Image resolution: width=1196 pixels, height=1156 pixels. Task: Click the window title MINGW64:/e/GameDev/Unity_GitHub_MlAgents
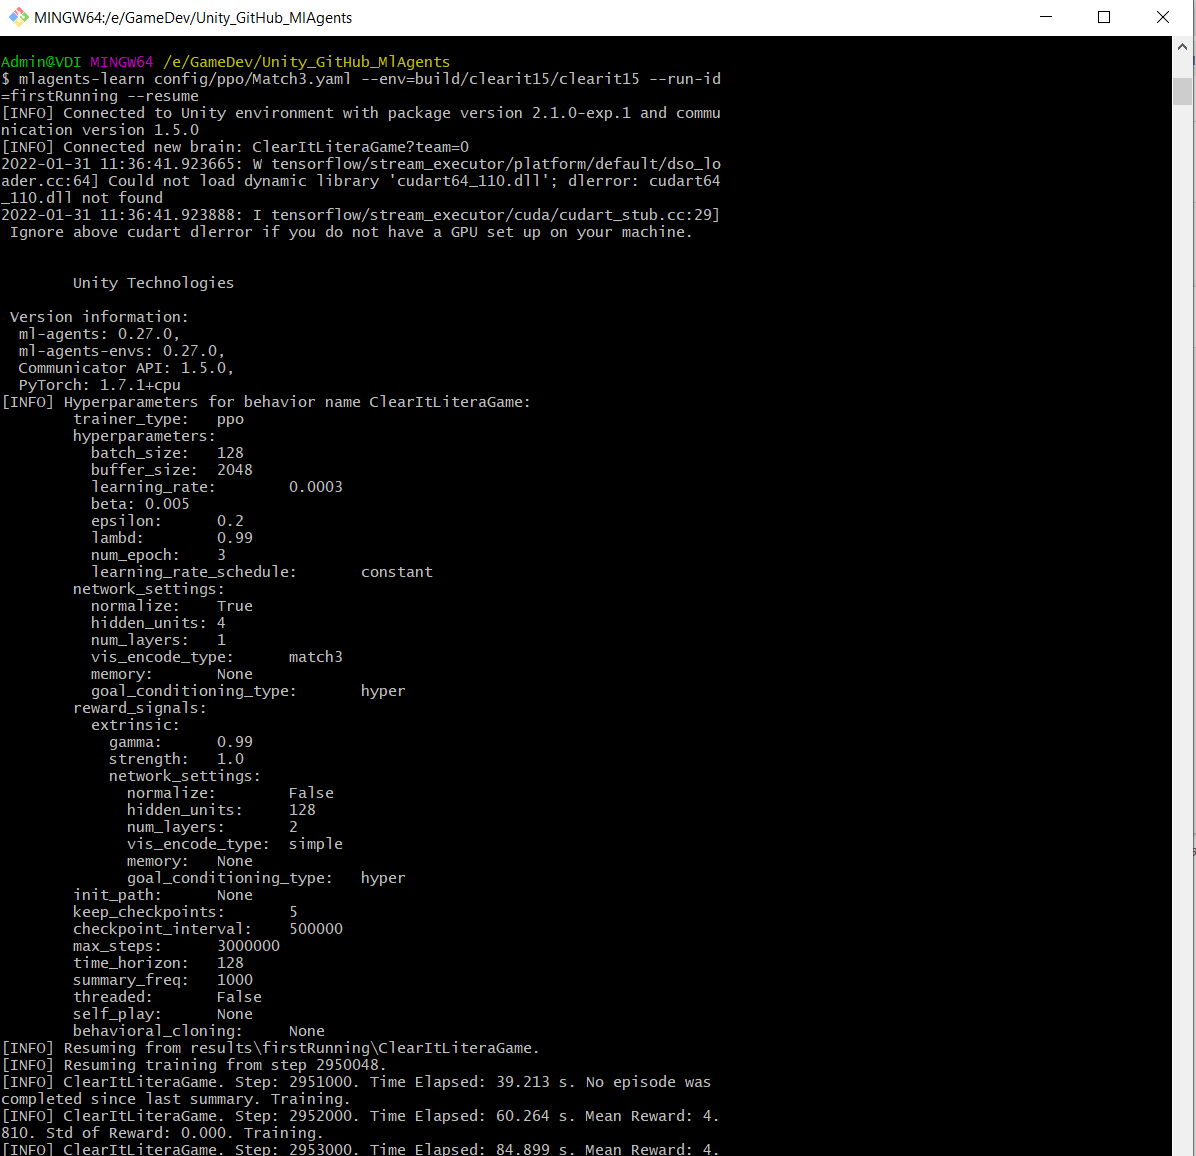click(193, 18)
